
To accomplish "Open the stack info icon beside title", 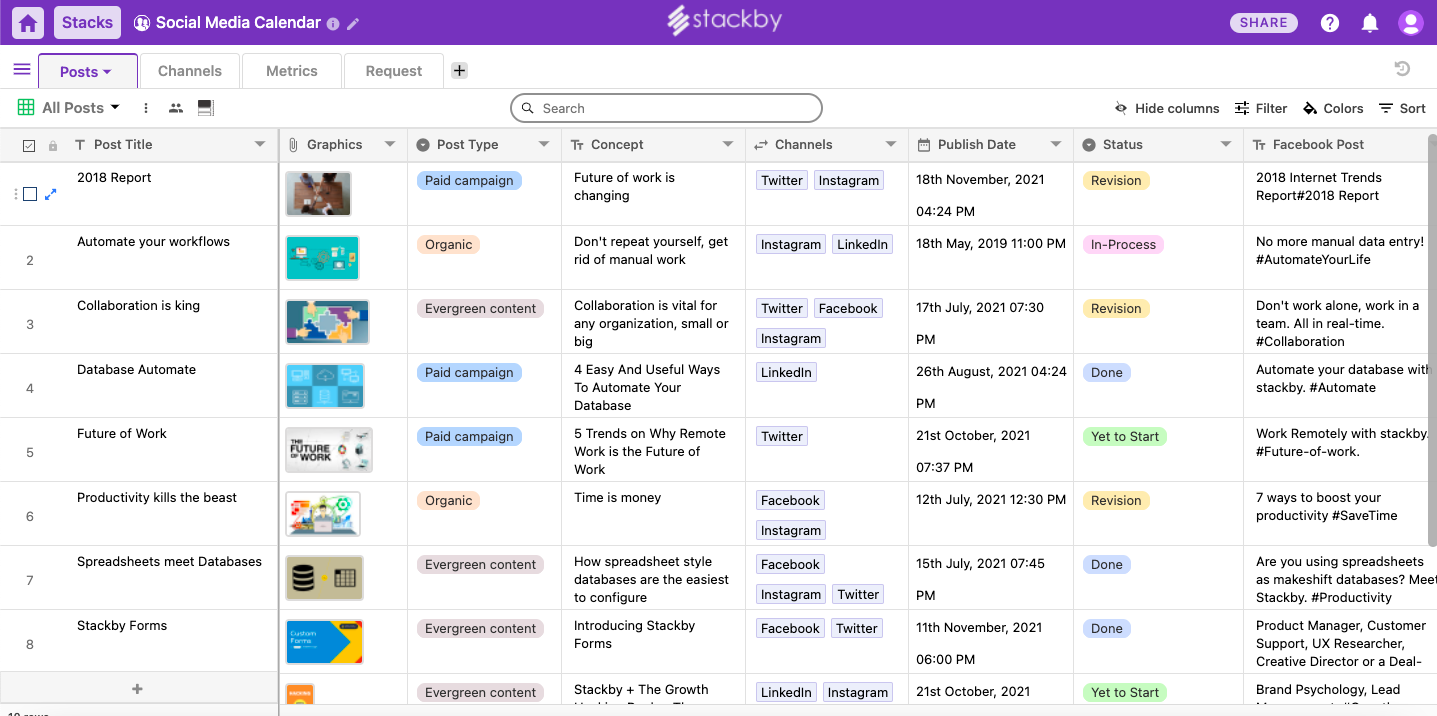I will pyautogui.click(x=333, y=23).
